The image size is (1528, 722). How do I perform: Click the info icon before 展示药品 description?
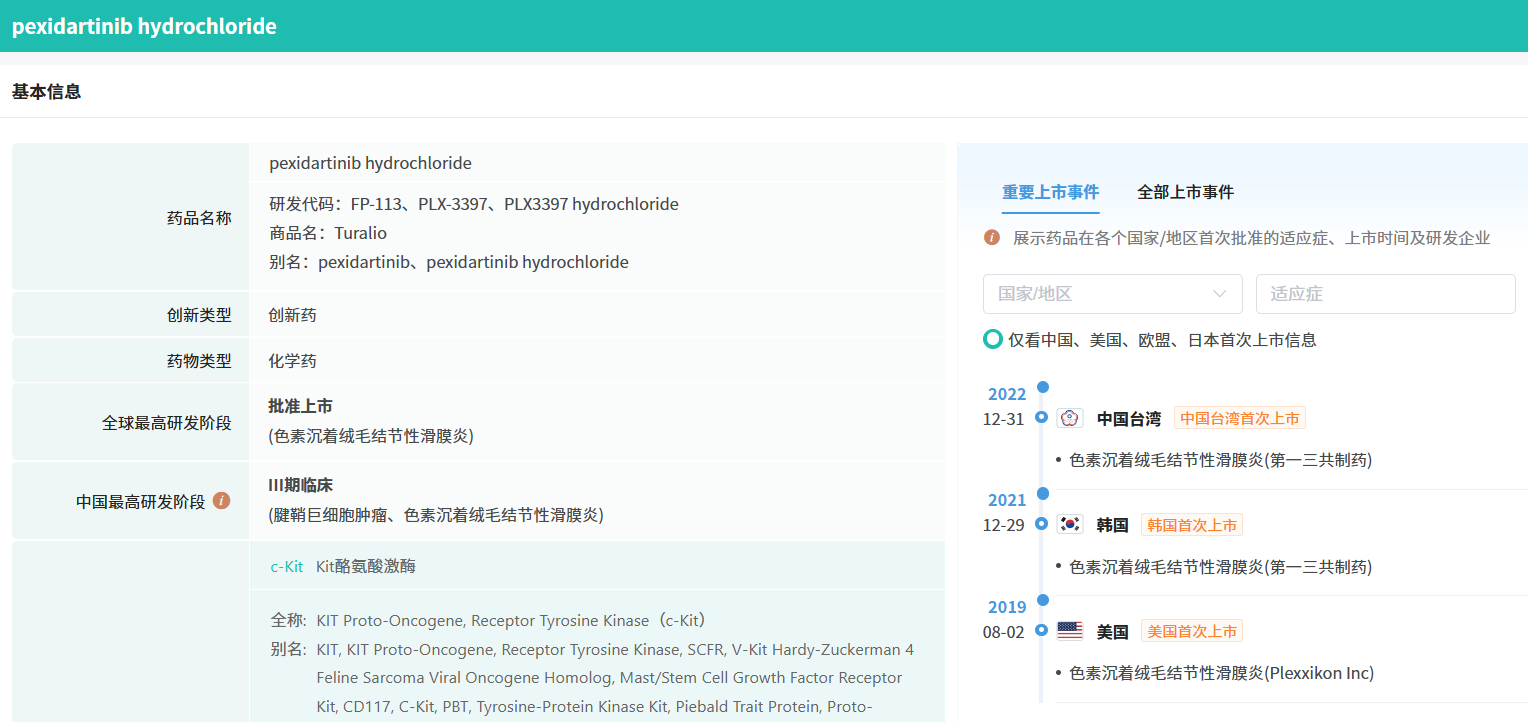tap(992, 238)
